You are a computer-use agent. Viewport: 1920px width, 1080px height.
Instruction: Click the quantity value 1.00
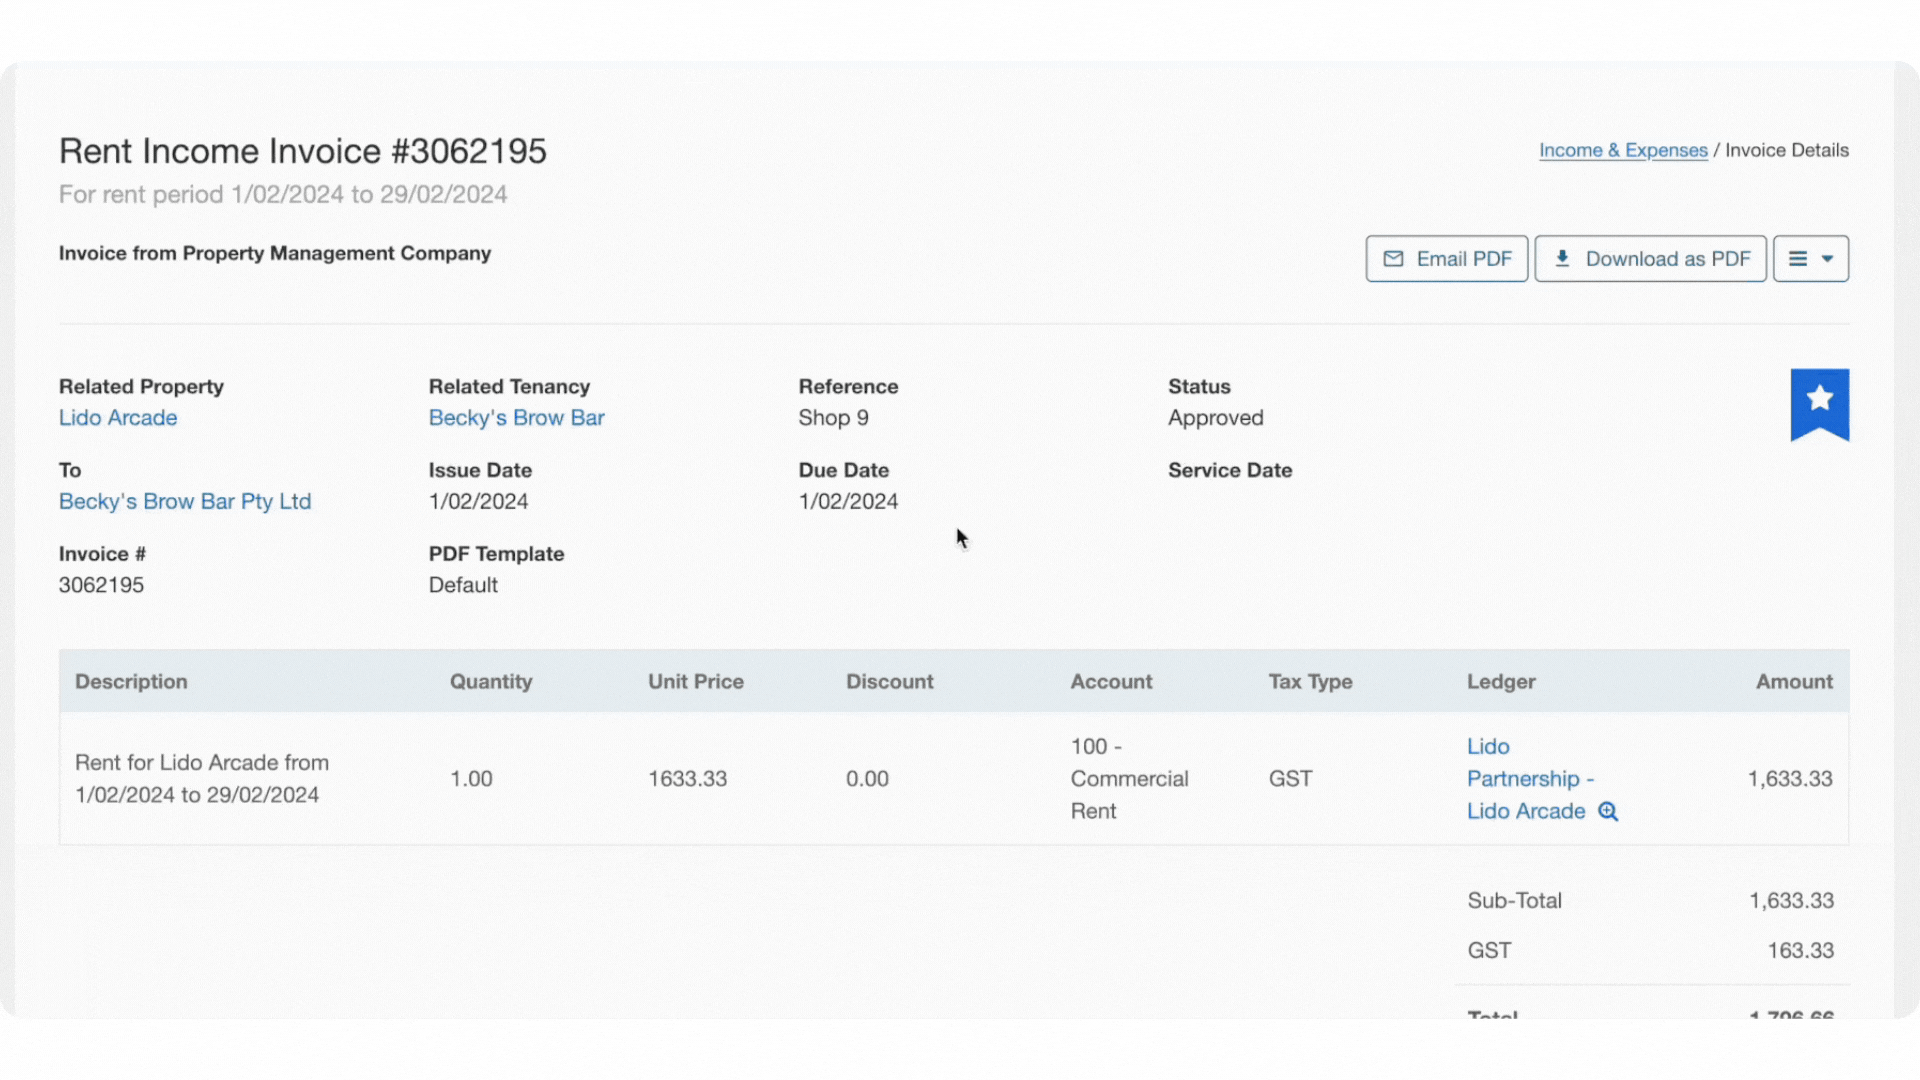pos(471,779)
